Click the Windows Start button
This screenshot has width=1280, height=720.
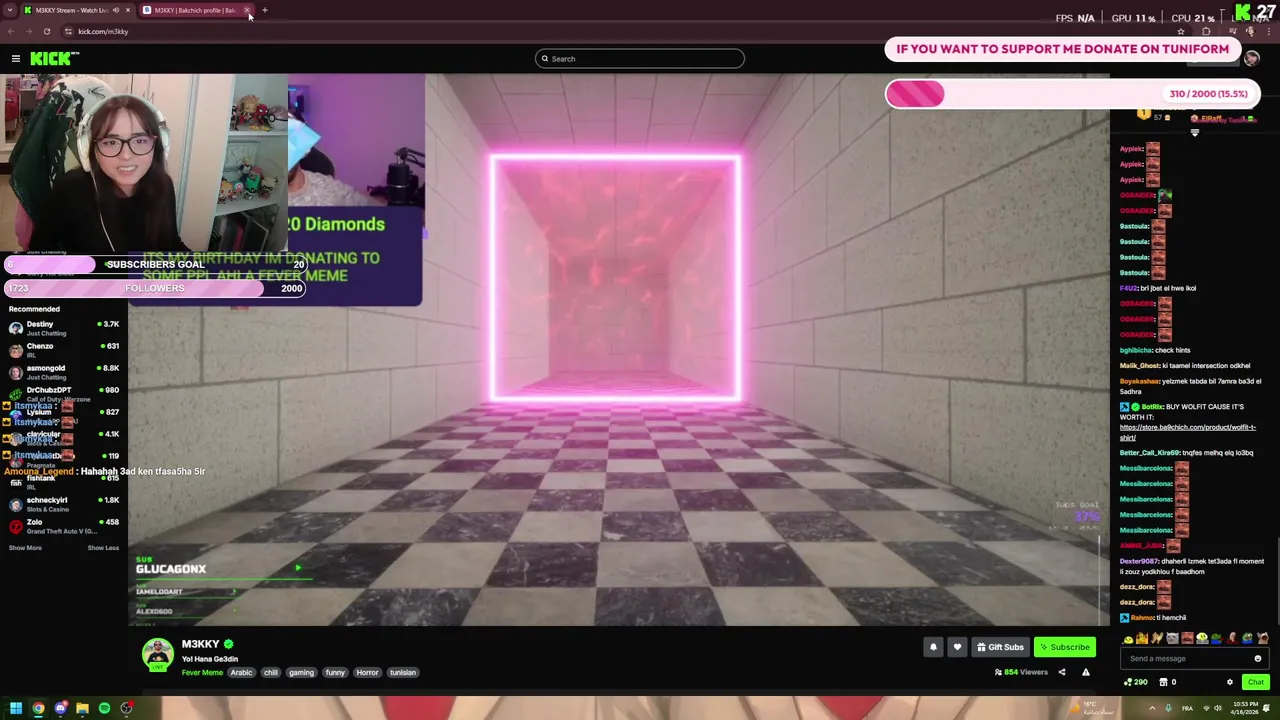16,708
